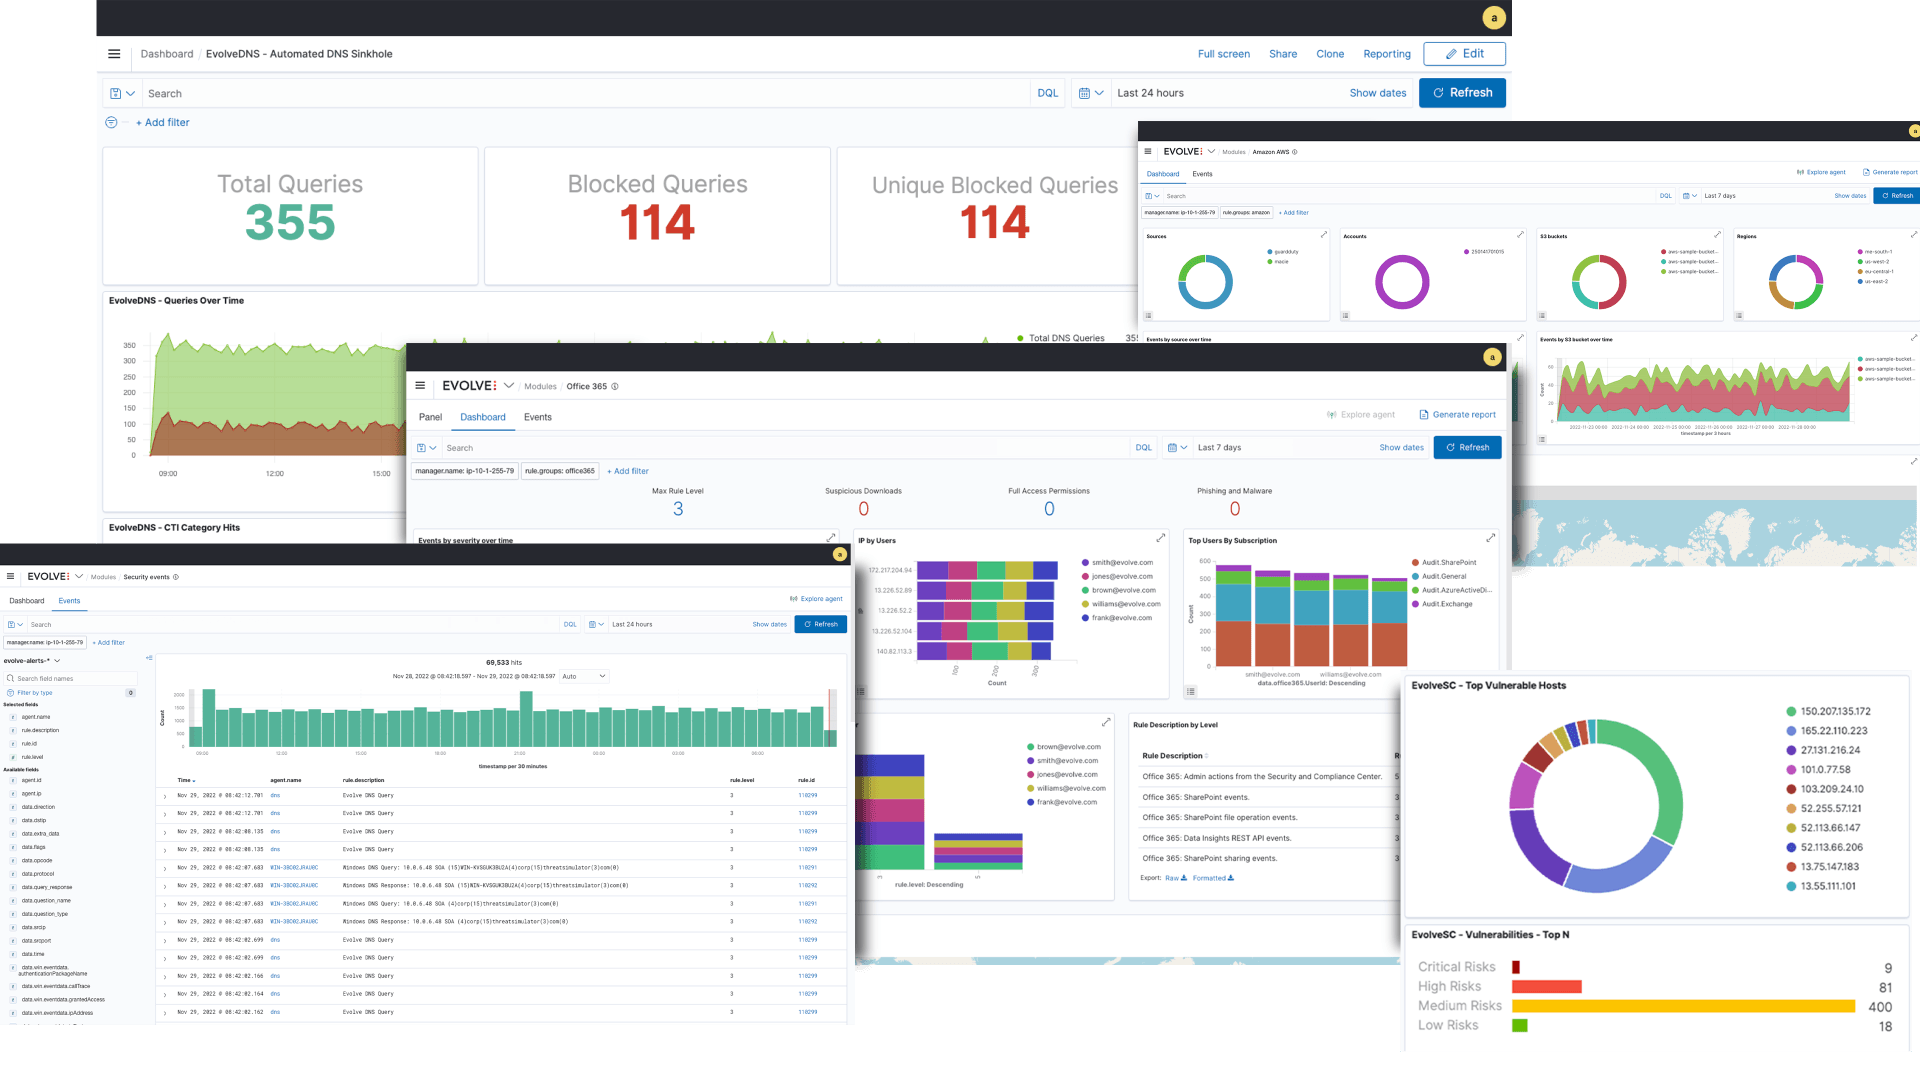The width and height of the screenshot is (1920, 1080).
Task: Sort events table by the Time column header
Action: coord(186,780)
